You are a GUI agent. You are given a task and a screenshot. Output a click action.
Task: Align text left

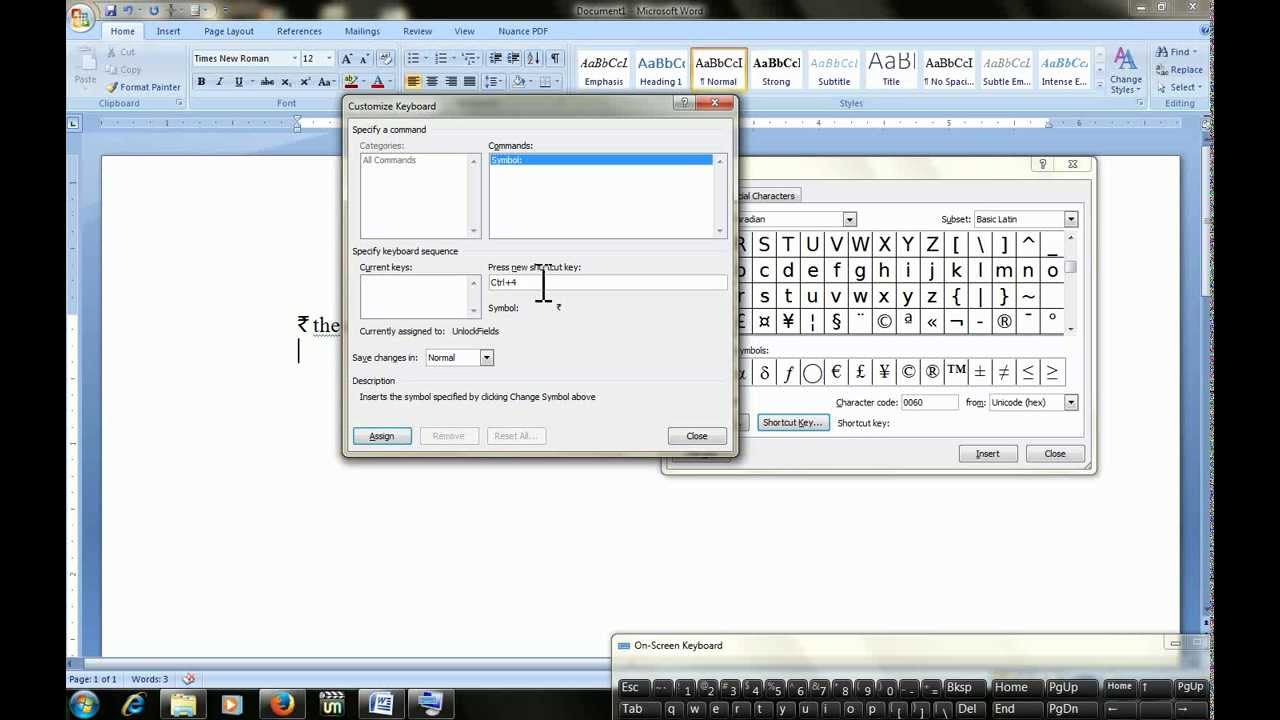click(x=414, y=82)
